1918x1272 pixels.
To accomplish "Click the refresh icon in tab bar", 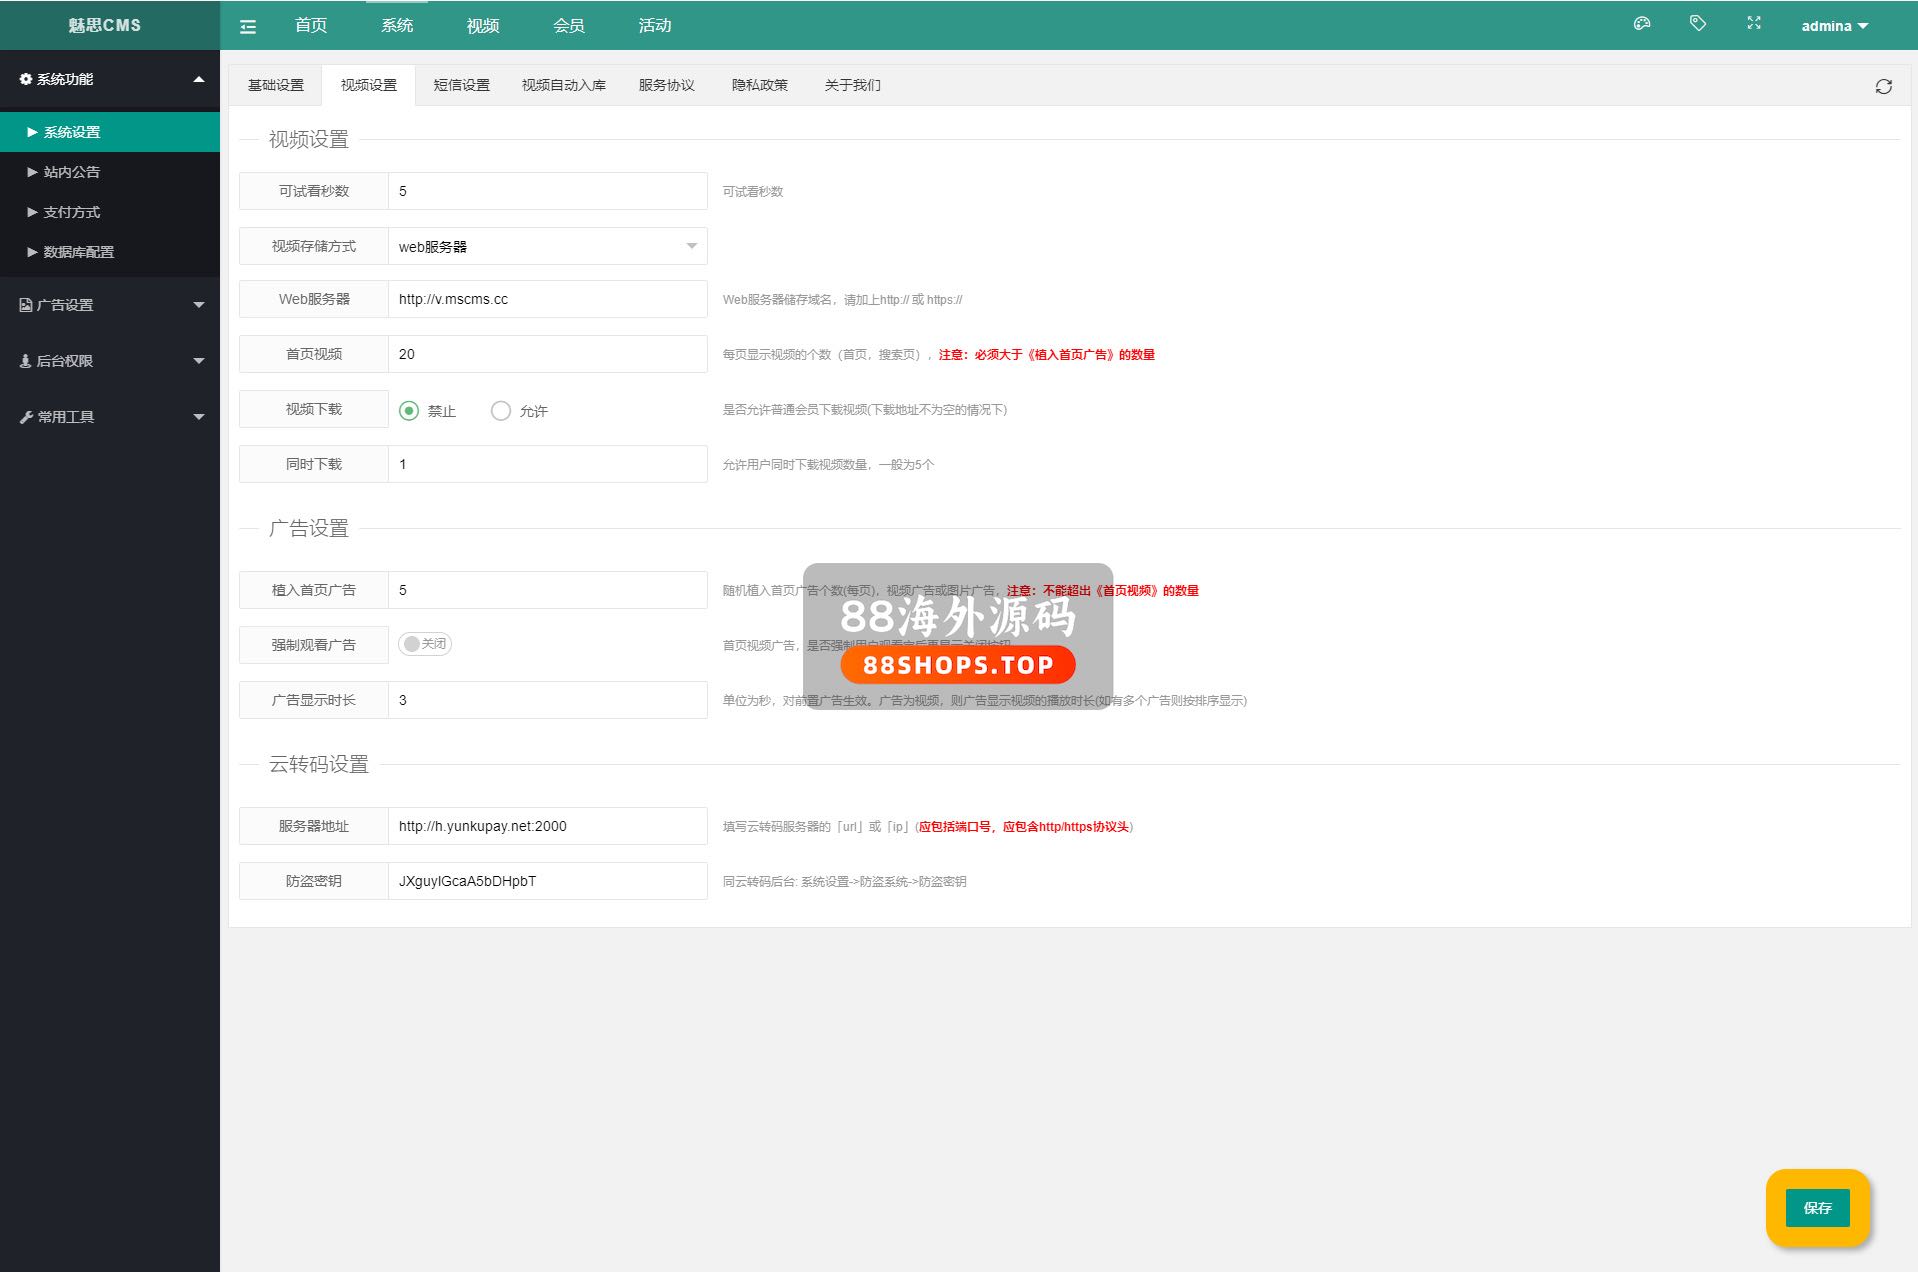I will point(1883,87).
